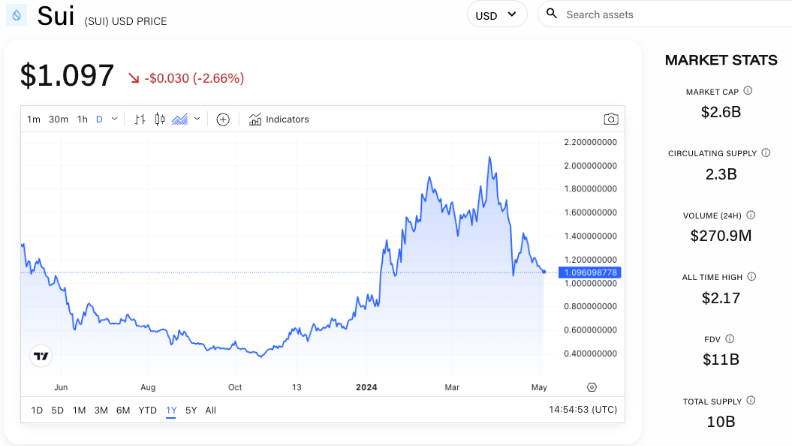Image resolution: width=792 pixels, height=446 pixels.
Task: Click the $2.17 all time high value
Action: pos(721,298)
